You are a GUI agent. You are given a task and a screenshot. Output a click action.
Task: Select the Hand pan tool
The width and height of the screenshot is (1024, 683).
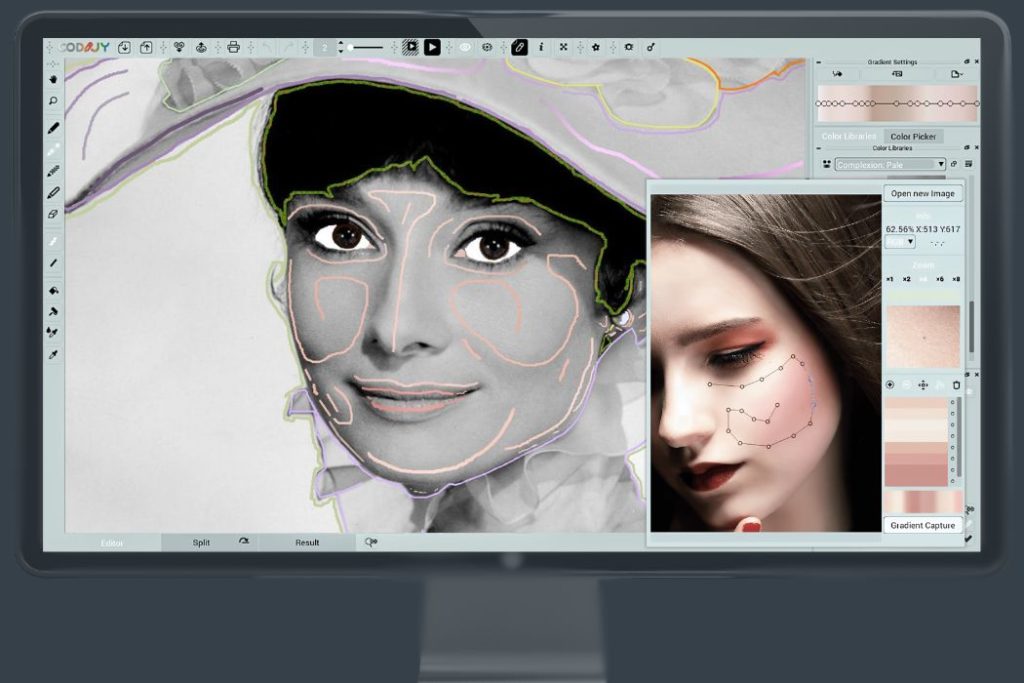pyautogui.click(x=55, y=78)
